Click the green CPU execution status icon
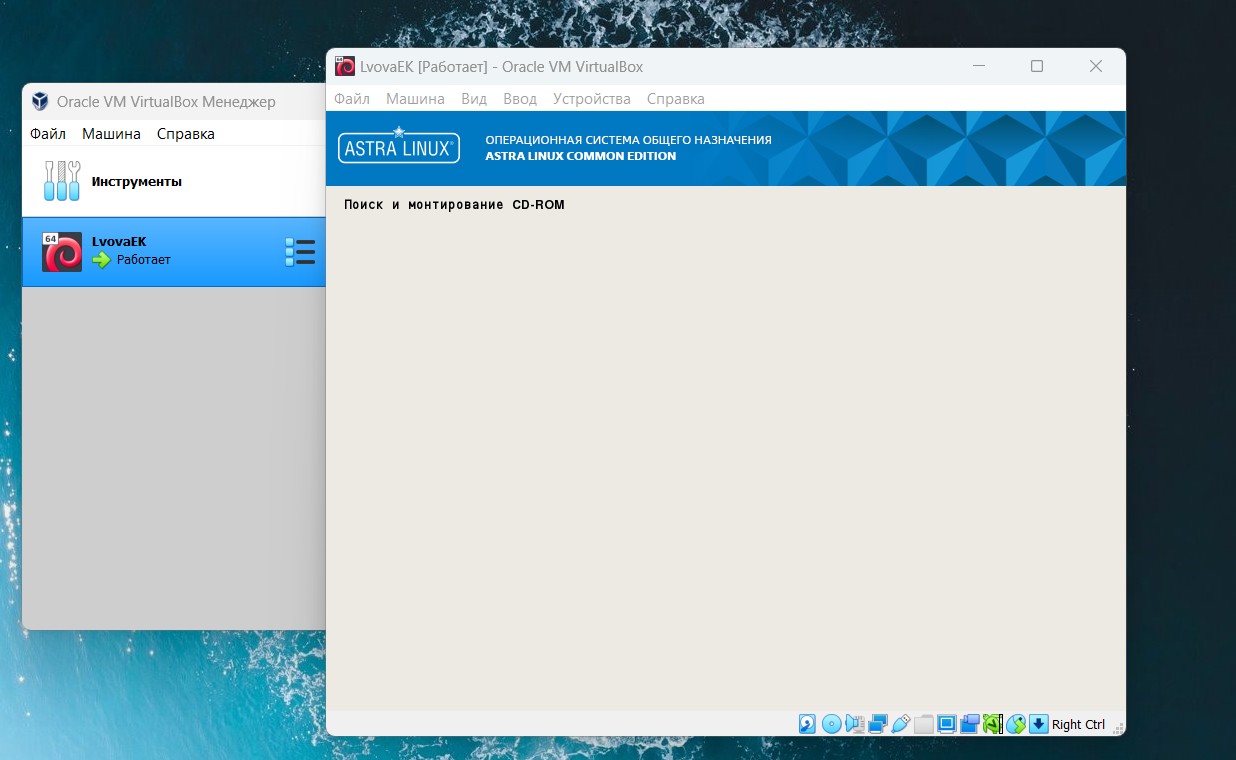Image resolution: width=1236 pixels, height=760 pixels. (x=993, y=724)
